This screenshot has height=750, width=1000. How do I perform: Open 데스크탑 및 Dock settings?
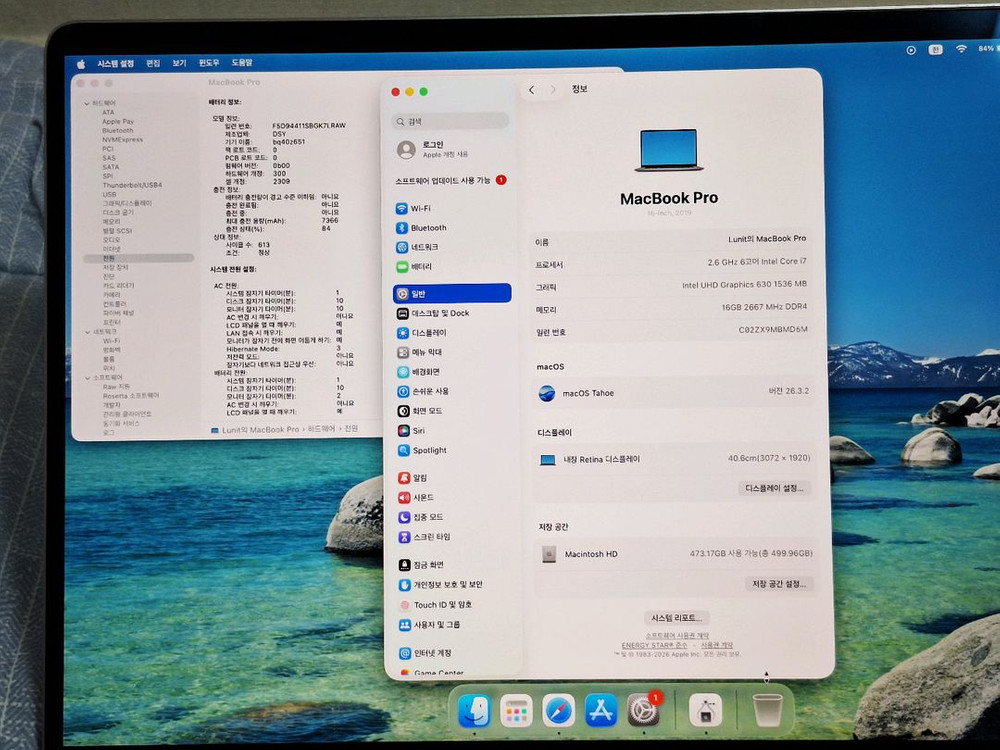pos(430,312)
